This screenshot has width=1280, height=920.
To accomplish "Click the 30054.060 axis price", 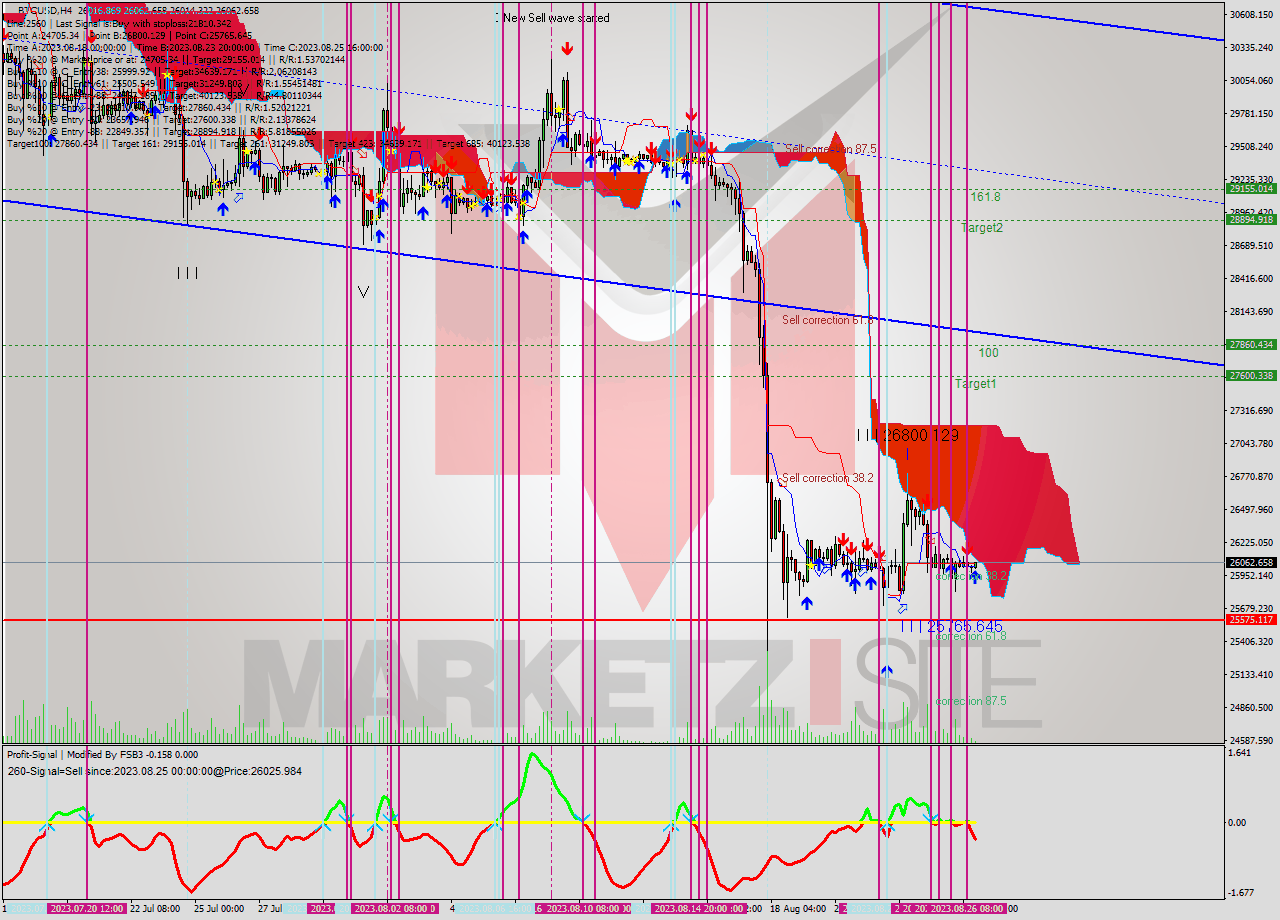I will 1251,80.
